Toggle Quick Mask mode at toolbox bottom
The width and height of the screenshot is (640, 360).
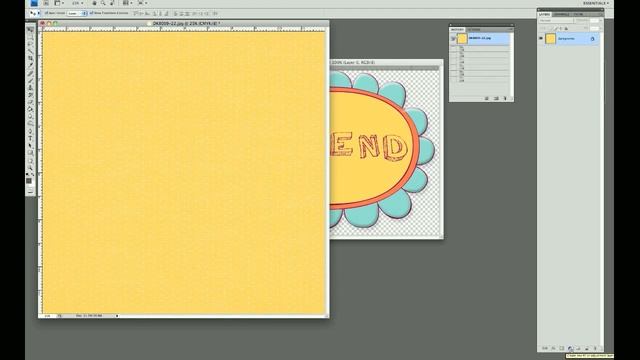pos(31,191)
